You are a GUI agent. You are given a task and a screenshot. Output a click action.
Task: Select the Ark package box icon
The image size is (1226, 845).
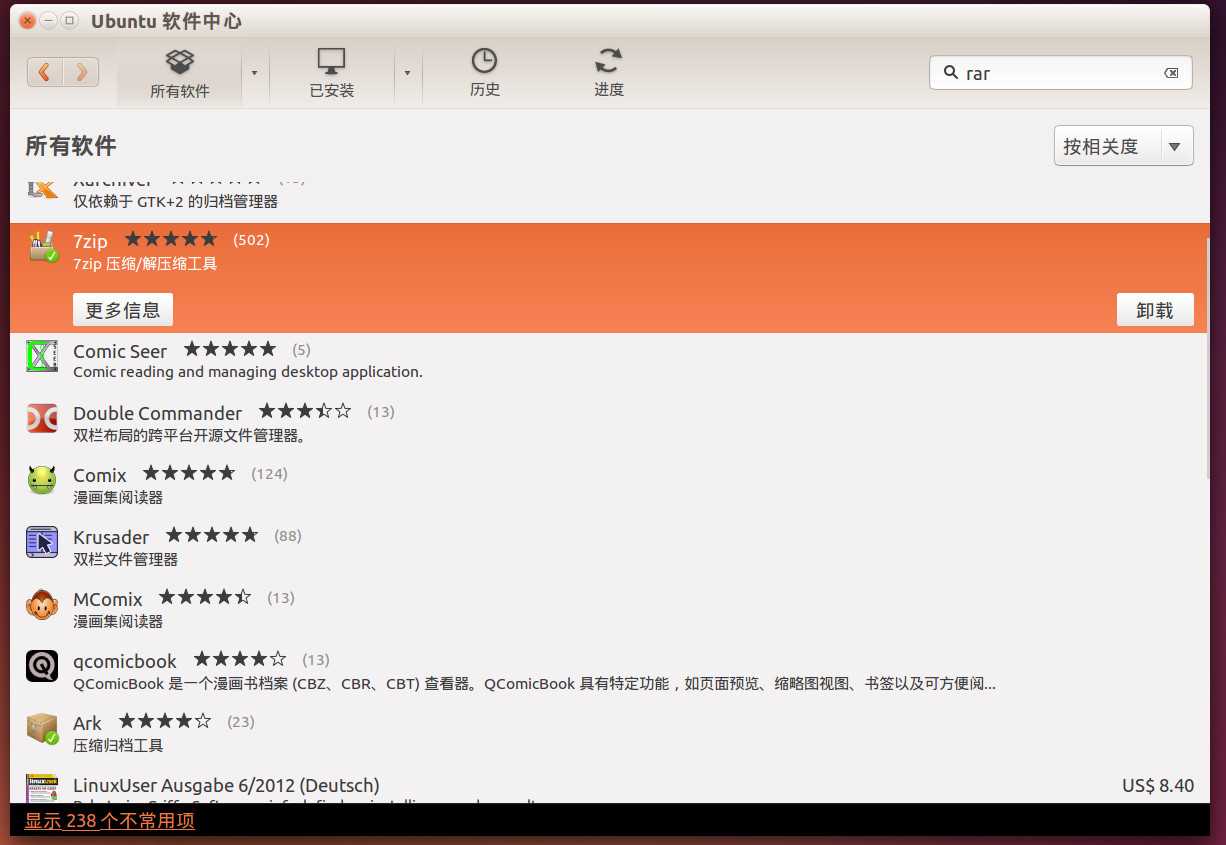coord(42,728)
